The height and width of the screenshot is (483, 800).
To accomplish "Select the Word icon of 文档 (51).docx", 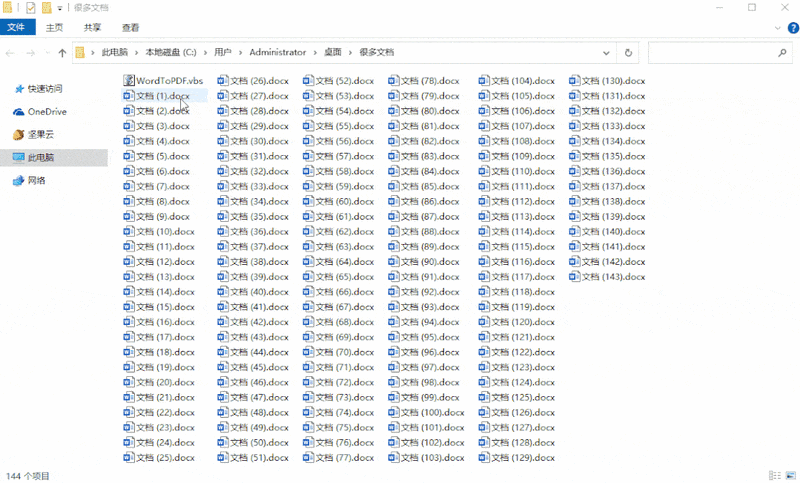I will (222, 457).
